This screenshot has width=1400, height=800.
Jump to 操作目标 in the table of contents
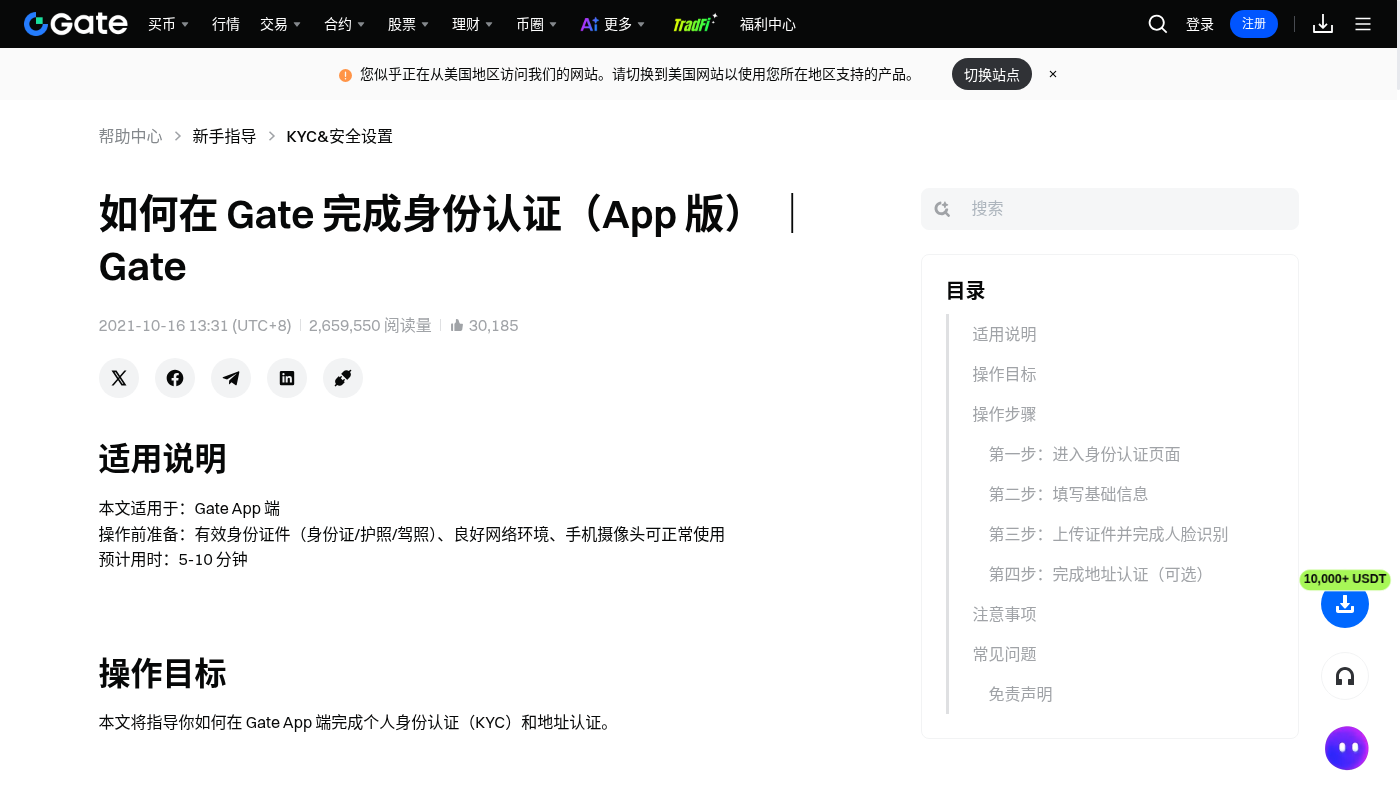[x=1005, y=374]
